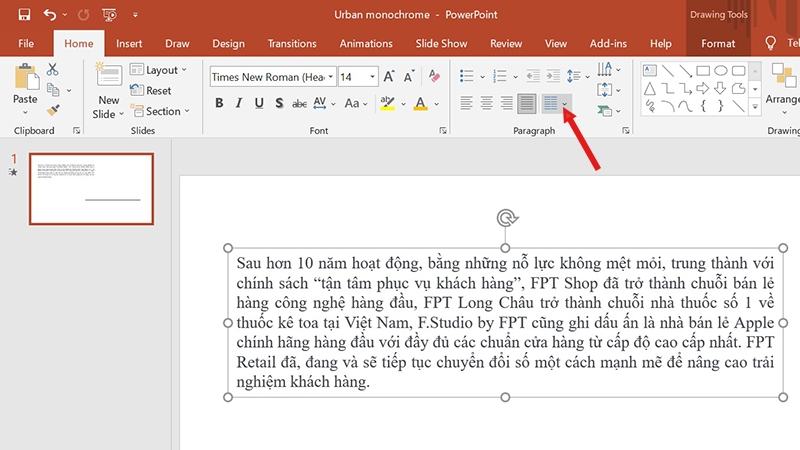Increase font size
Image resolution: width=800 pixels, height=450 pixels.
pyautogui.click(x=389, y=77)
